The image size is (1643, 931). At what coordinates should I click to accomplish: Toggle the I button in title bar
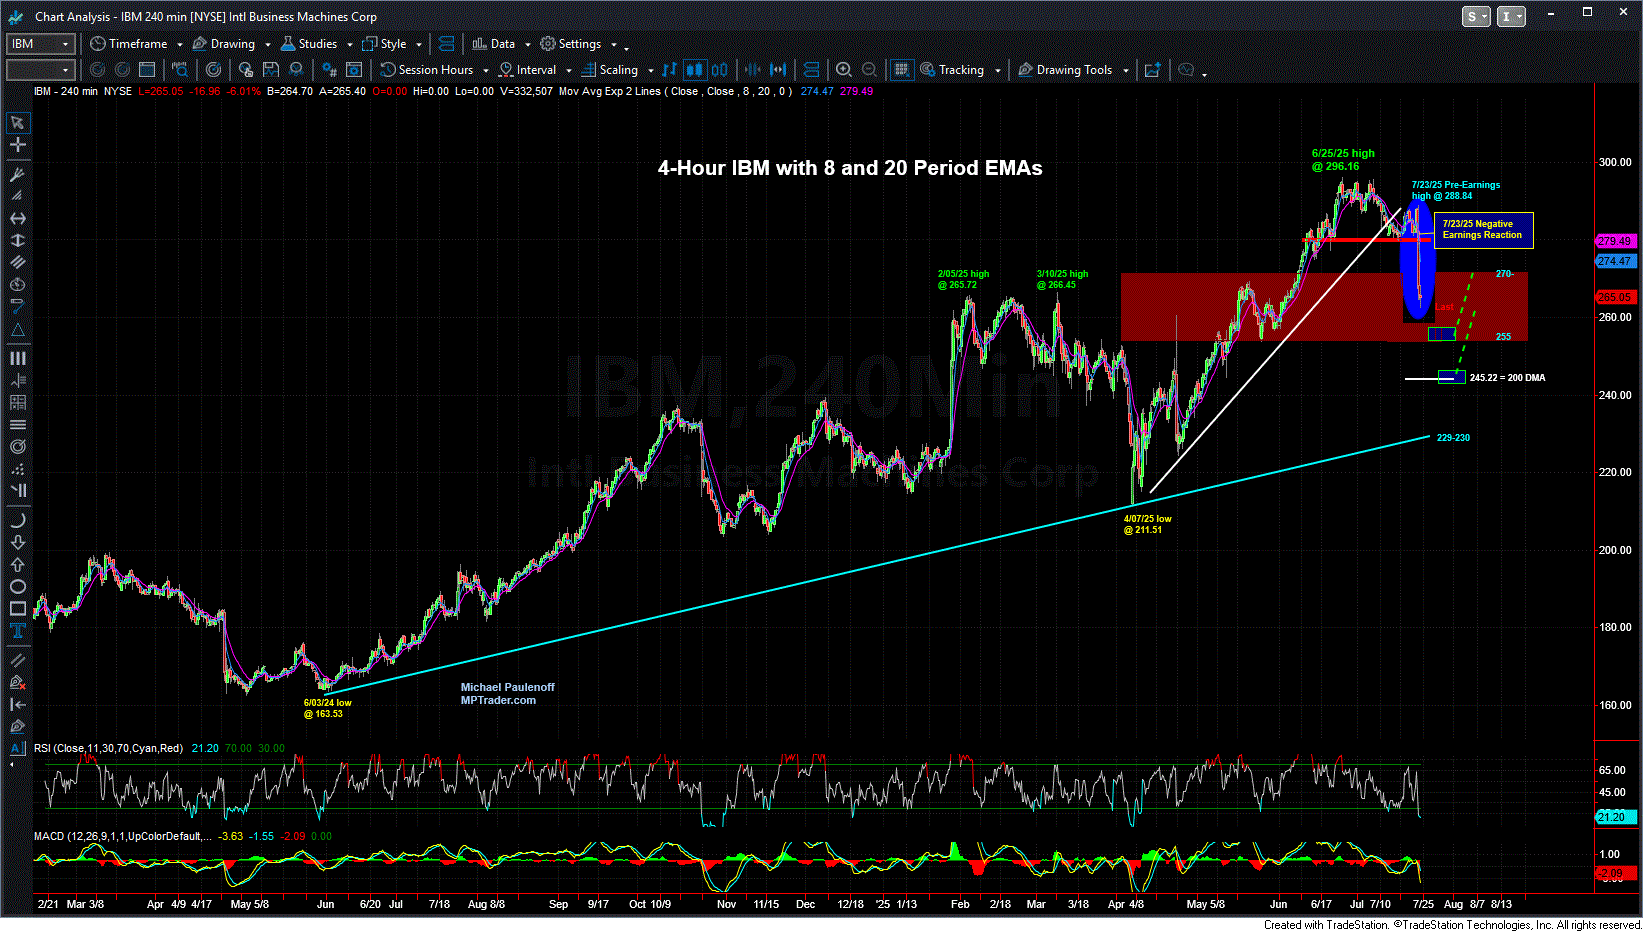pos(1511,17)
